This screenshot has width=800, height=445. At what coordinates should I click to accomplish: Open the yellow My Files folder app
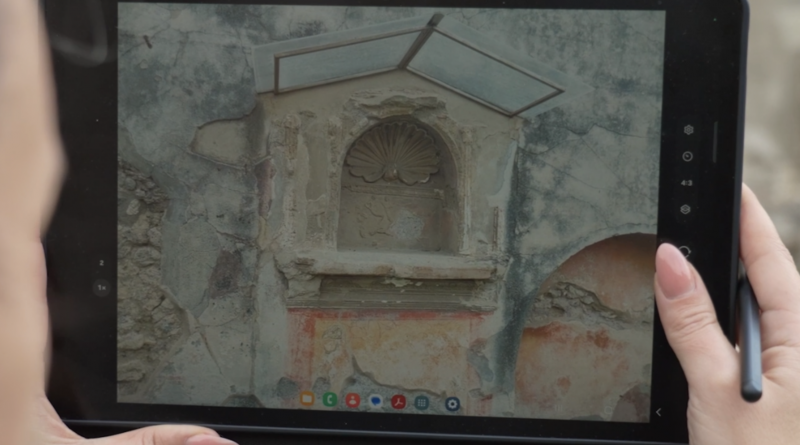306,401
